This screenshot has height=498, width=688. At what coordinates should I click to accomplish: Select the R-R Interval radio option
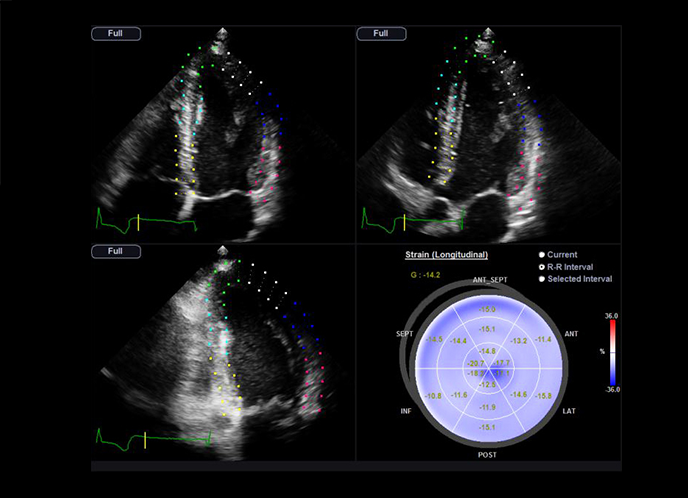566,267
